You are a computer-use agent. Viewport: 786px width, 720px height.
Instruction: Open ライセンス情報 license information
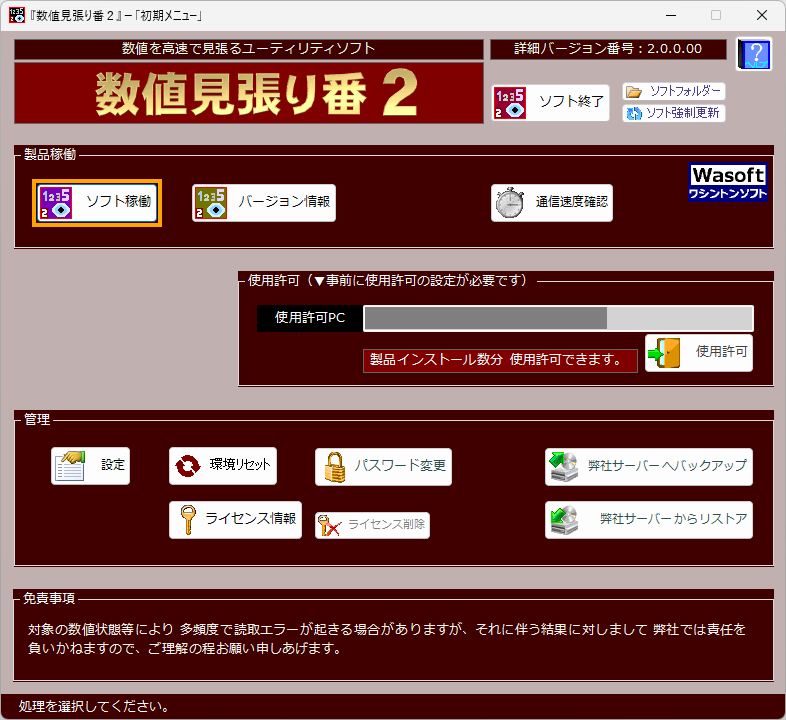235,520
